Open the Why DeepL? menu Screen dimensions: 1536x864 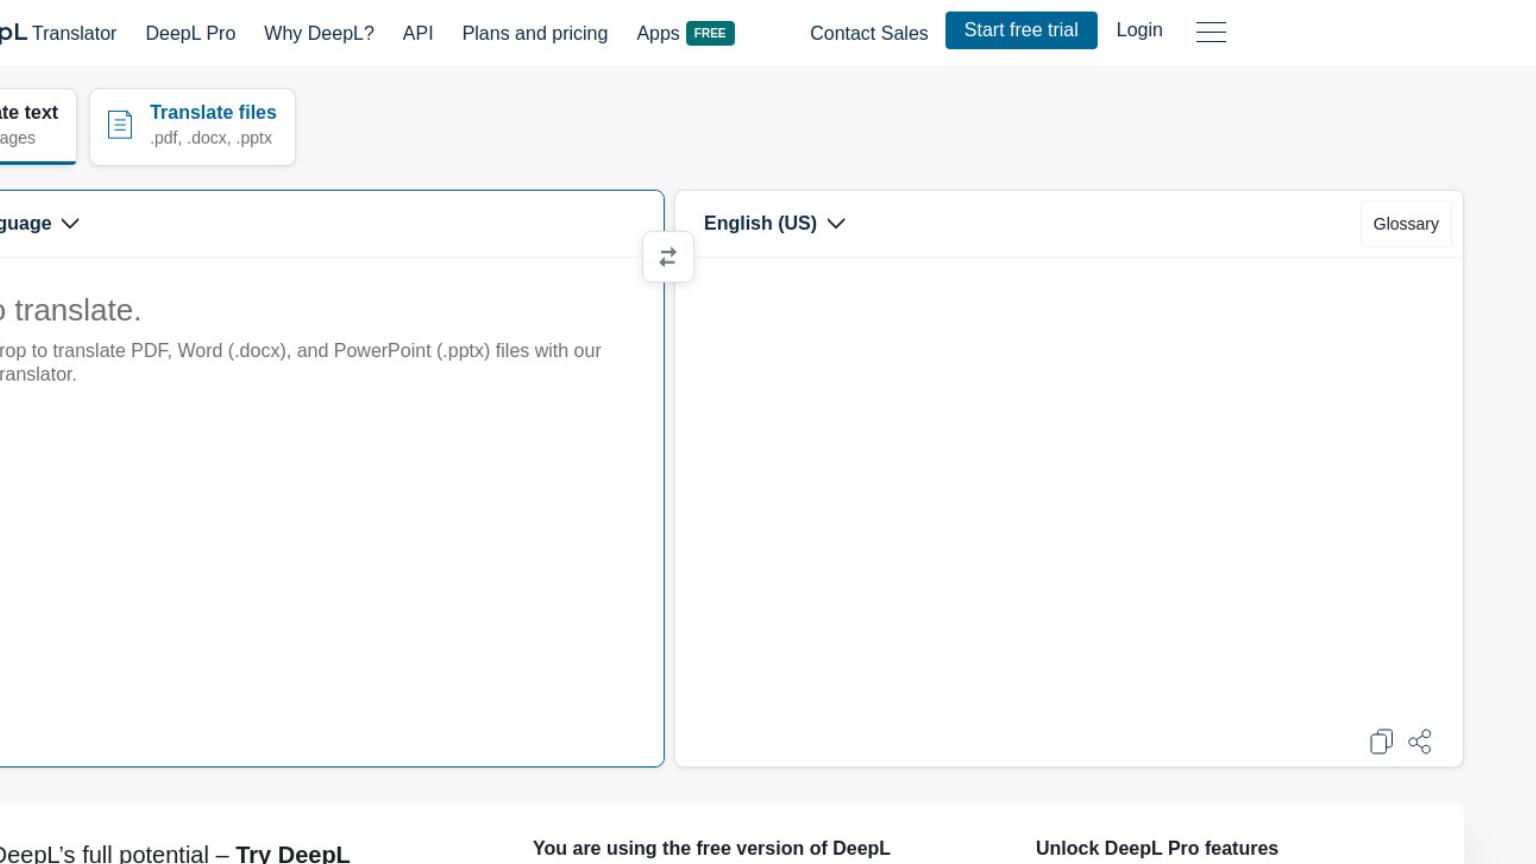click(319, 33)
